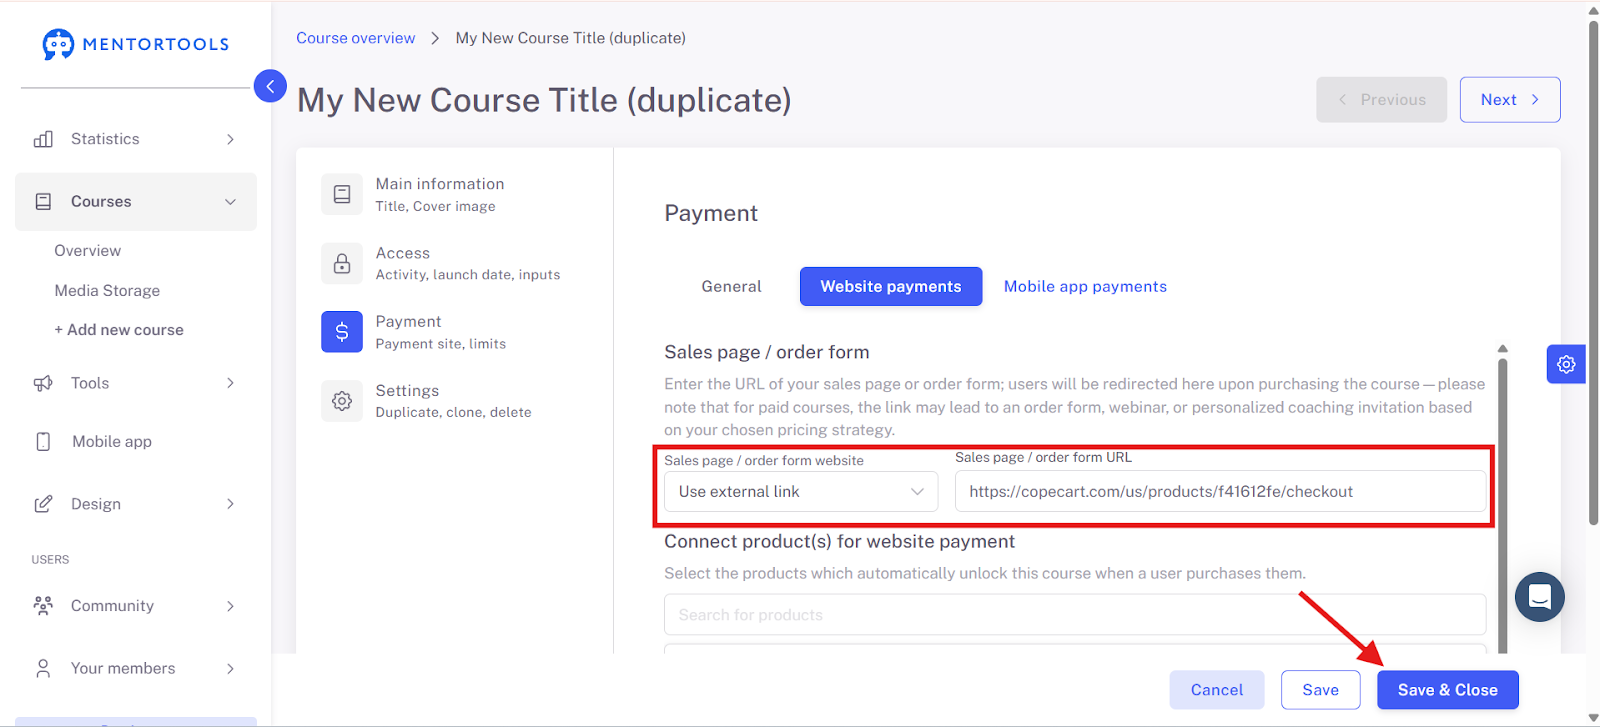Screen dimensions: 1600x727
Task: Collapse sidebar with blue arrow button
Action: coord(270,86)
